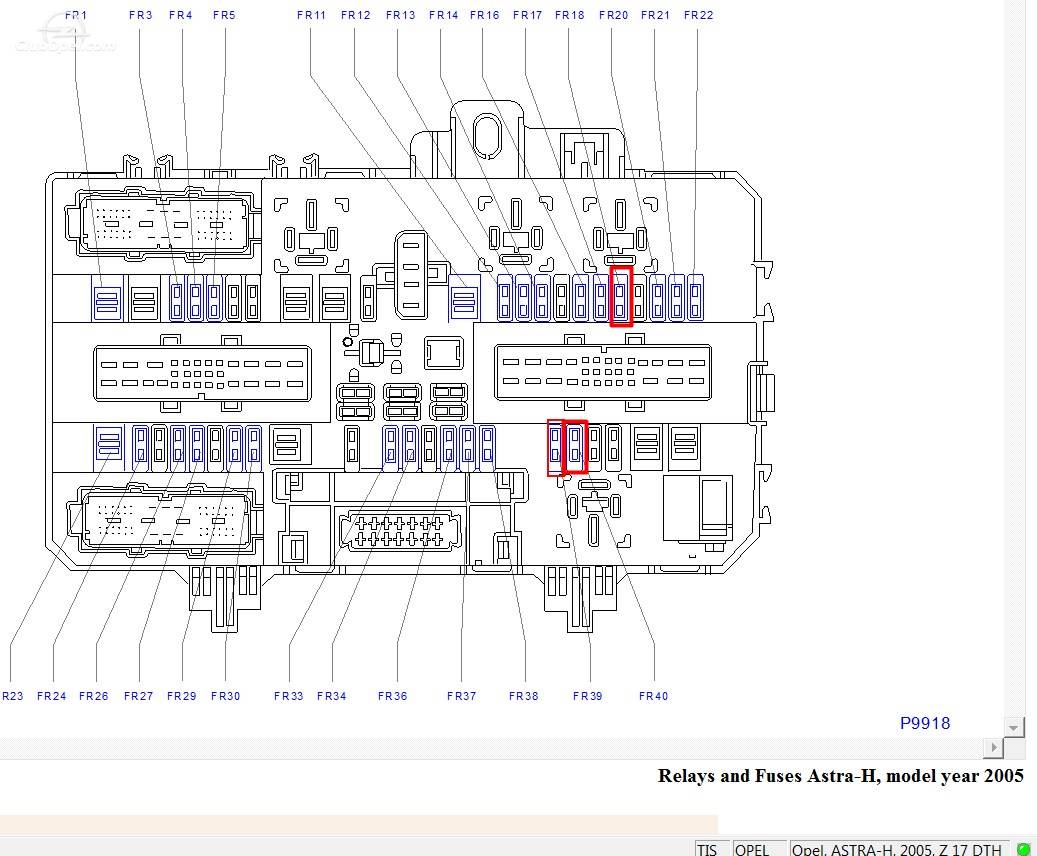
Task: Select the FR37 fuse label
Action: [462, 696]
